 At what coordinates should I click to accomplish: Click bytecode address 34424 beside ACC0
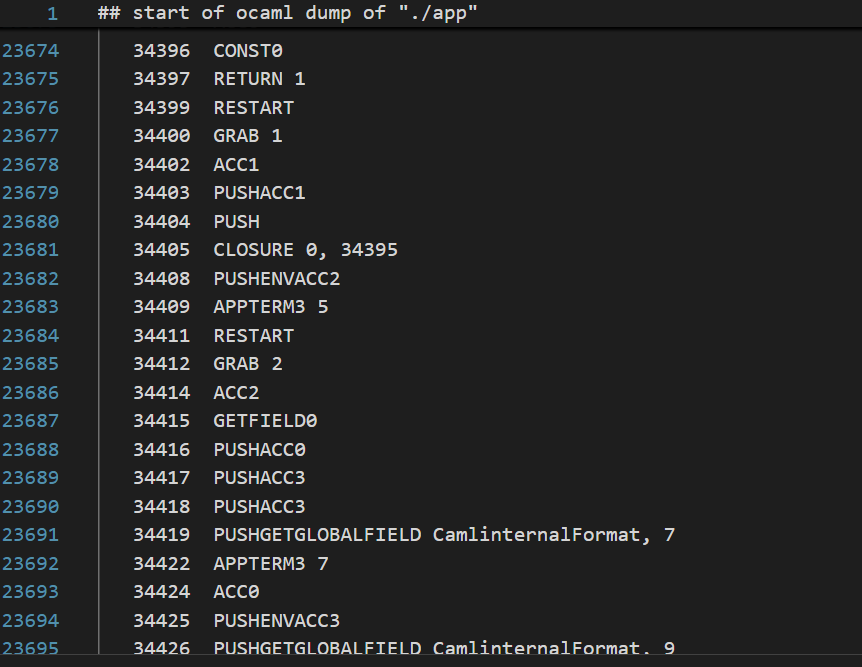pyautogui.click(x=160, y=592)
